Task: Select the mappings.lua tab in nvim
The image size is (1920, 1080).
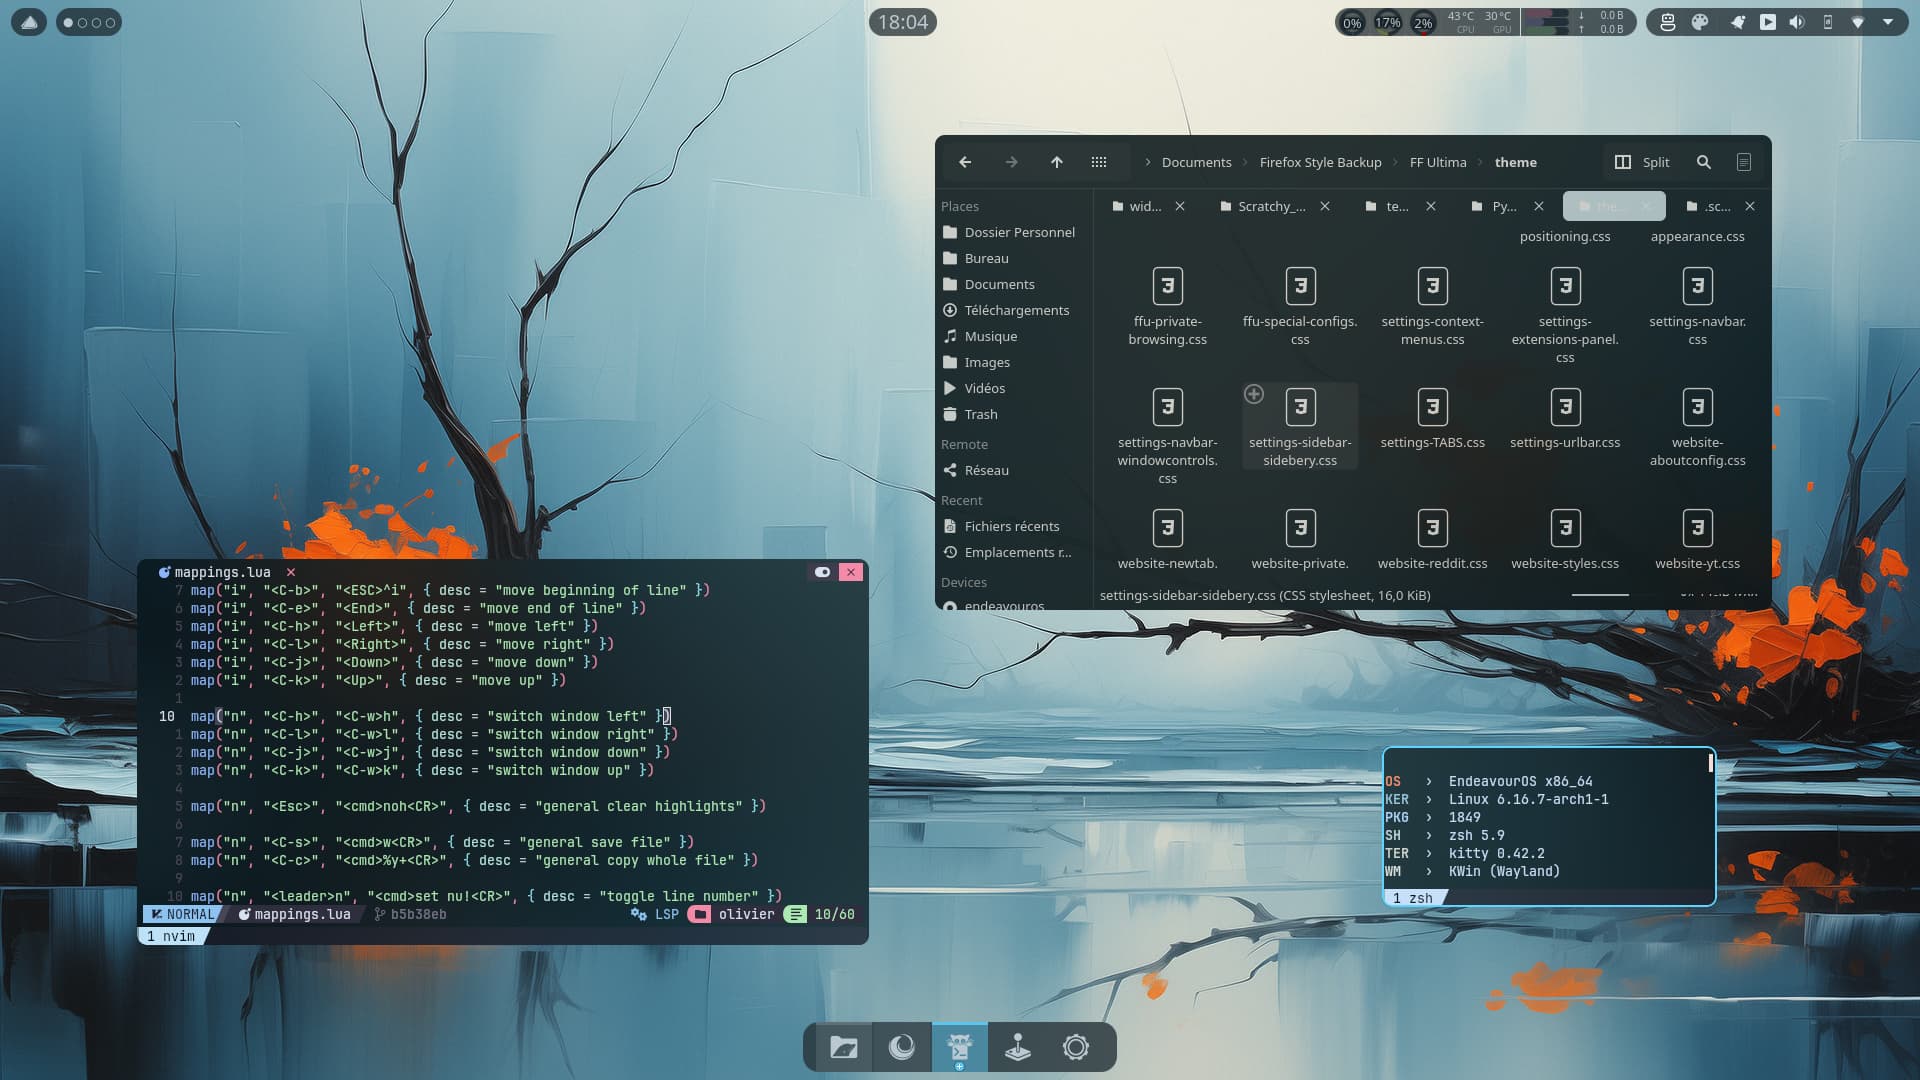Action: tap(222, 572)
